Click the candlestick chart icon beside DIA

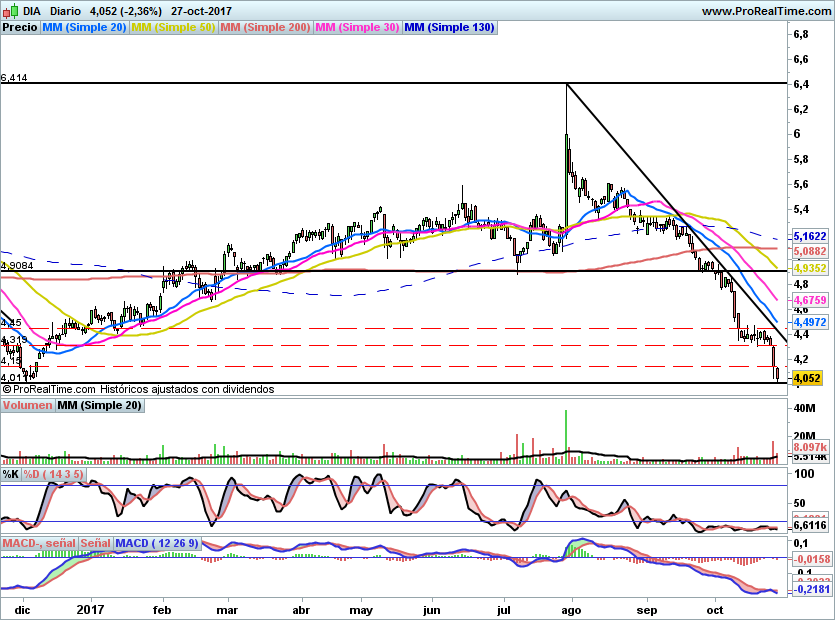11,11
